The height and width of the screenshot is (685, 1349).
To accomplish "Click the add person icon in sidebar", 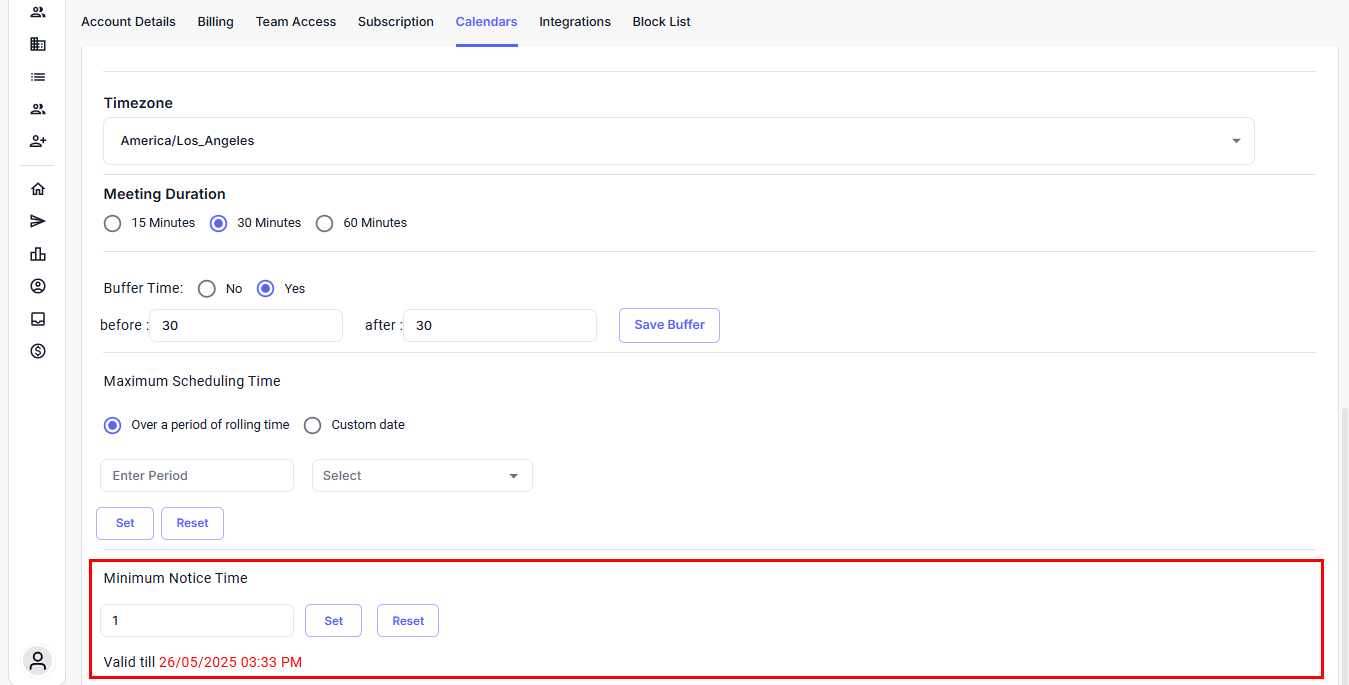I will click(38, 141).
